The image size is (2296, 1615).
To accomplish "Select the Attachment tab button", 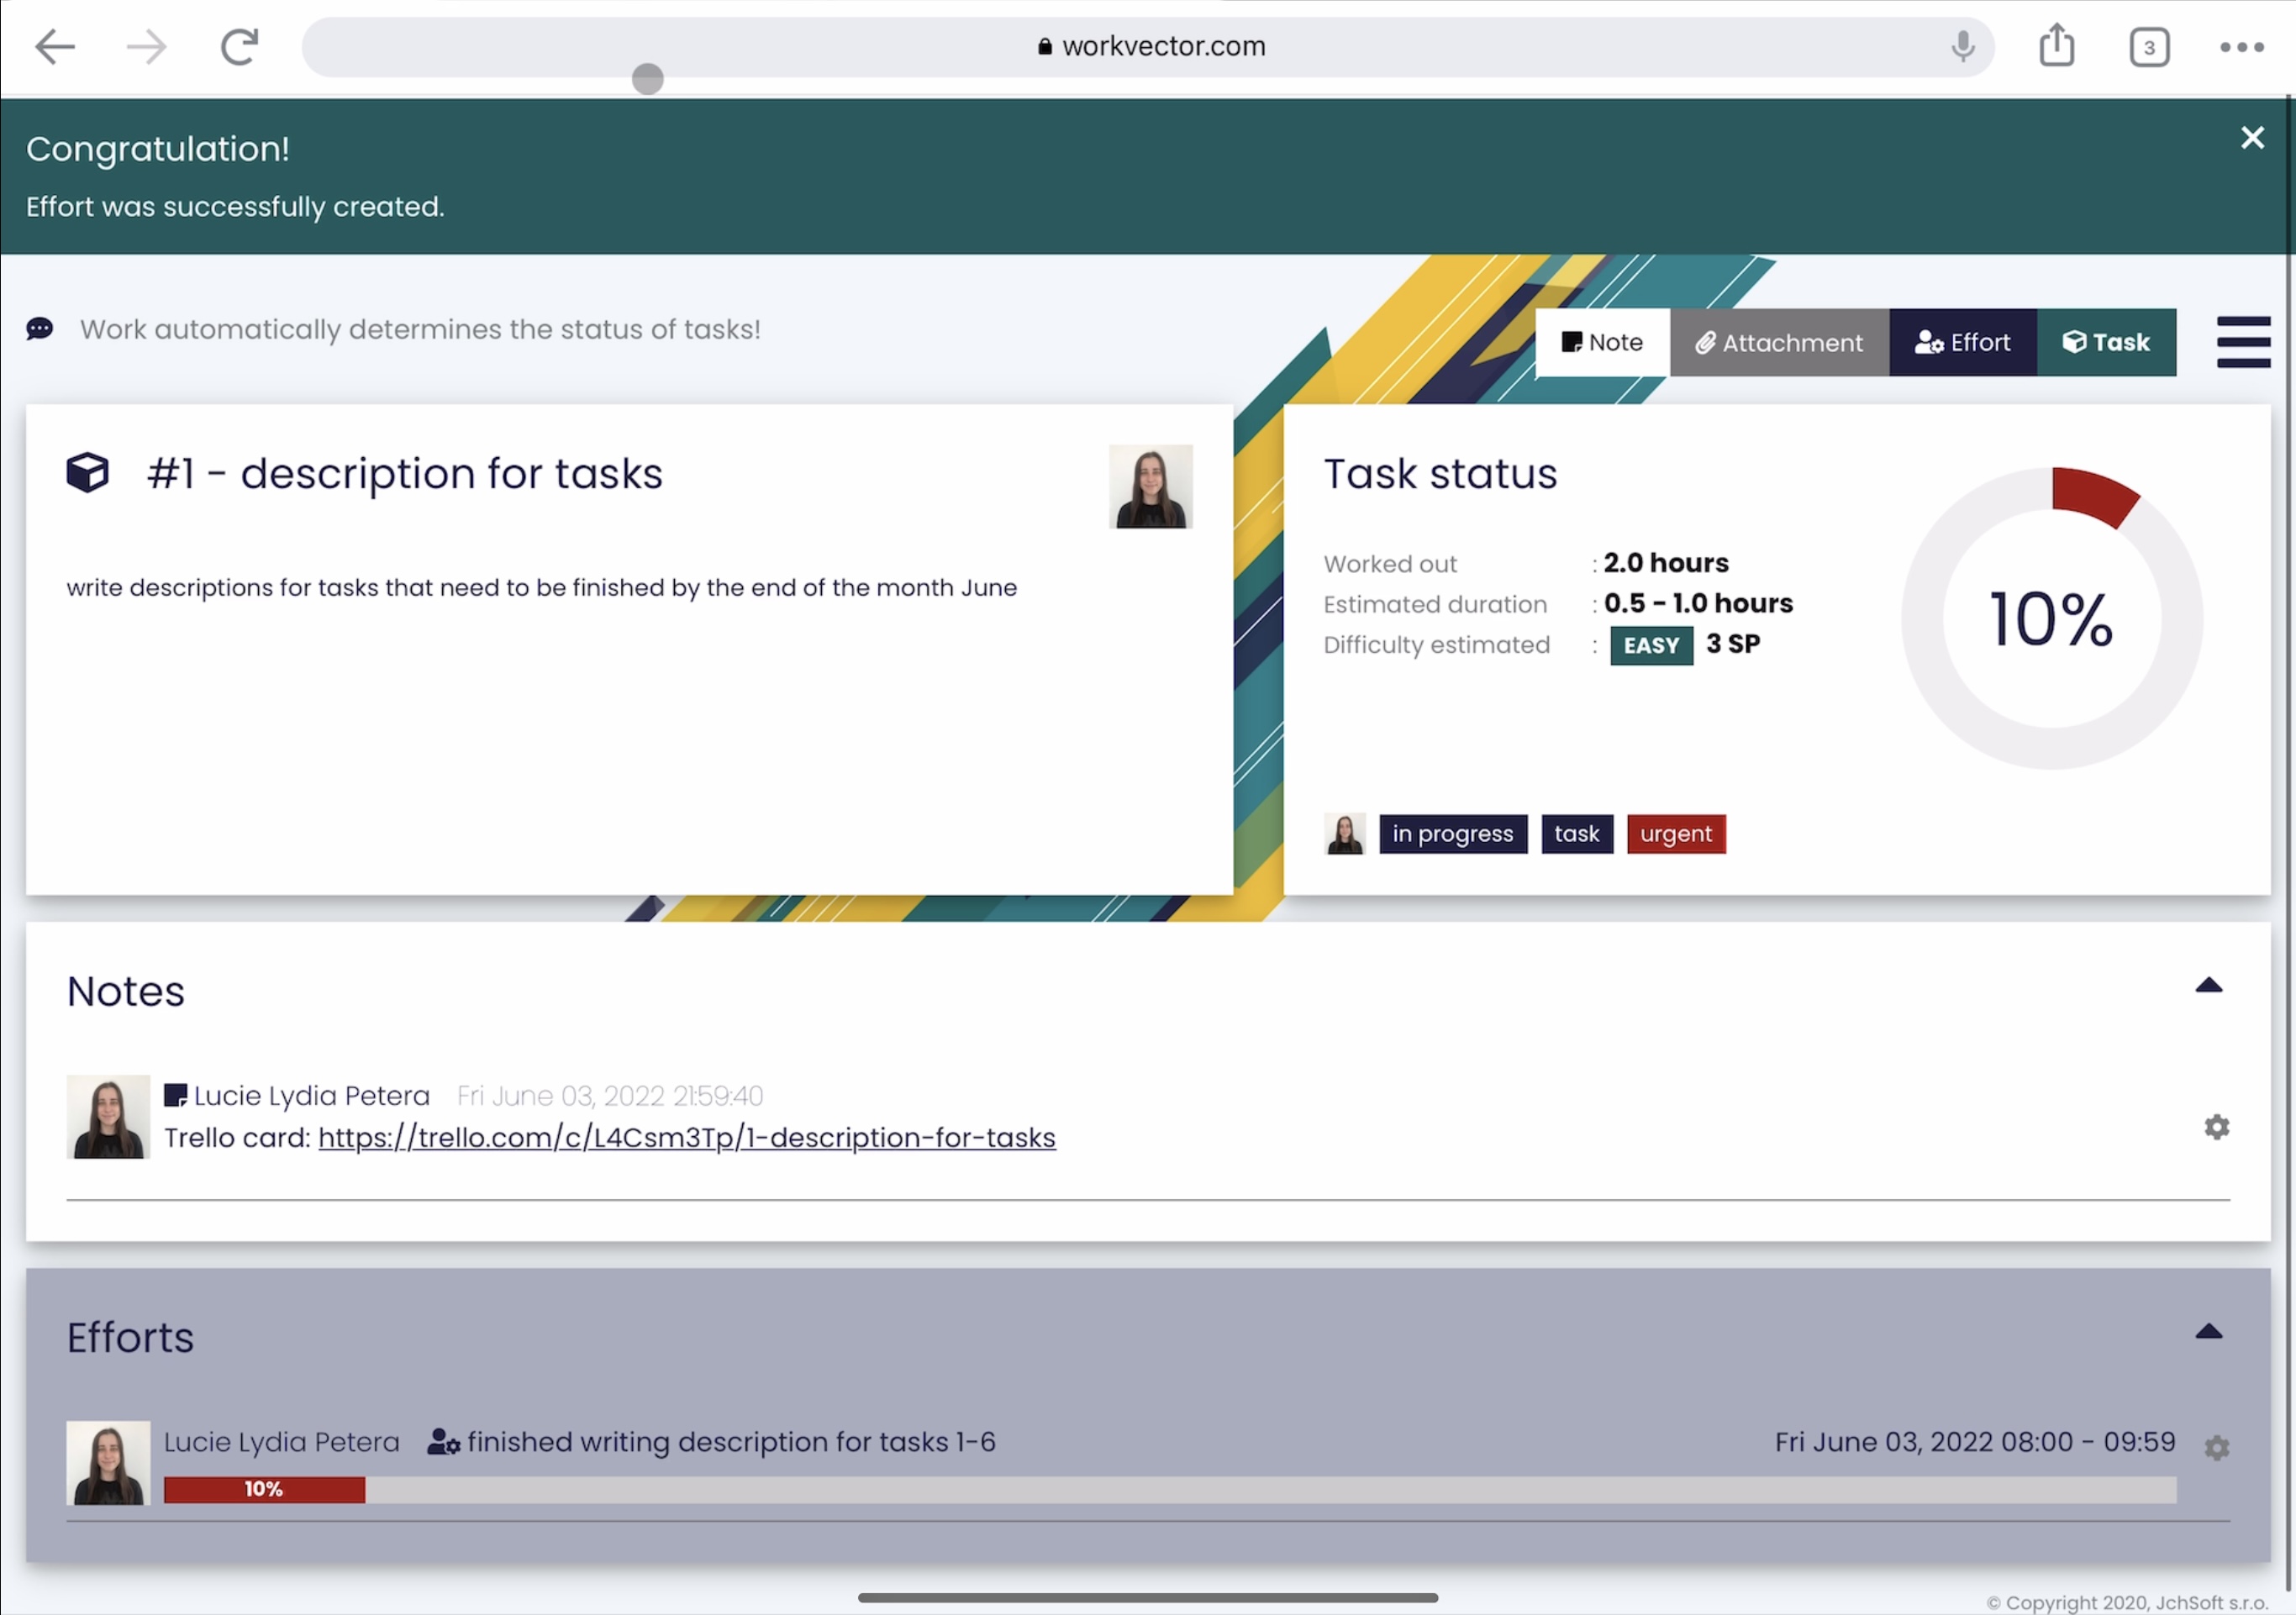I will tap(1779, 342).
